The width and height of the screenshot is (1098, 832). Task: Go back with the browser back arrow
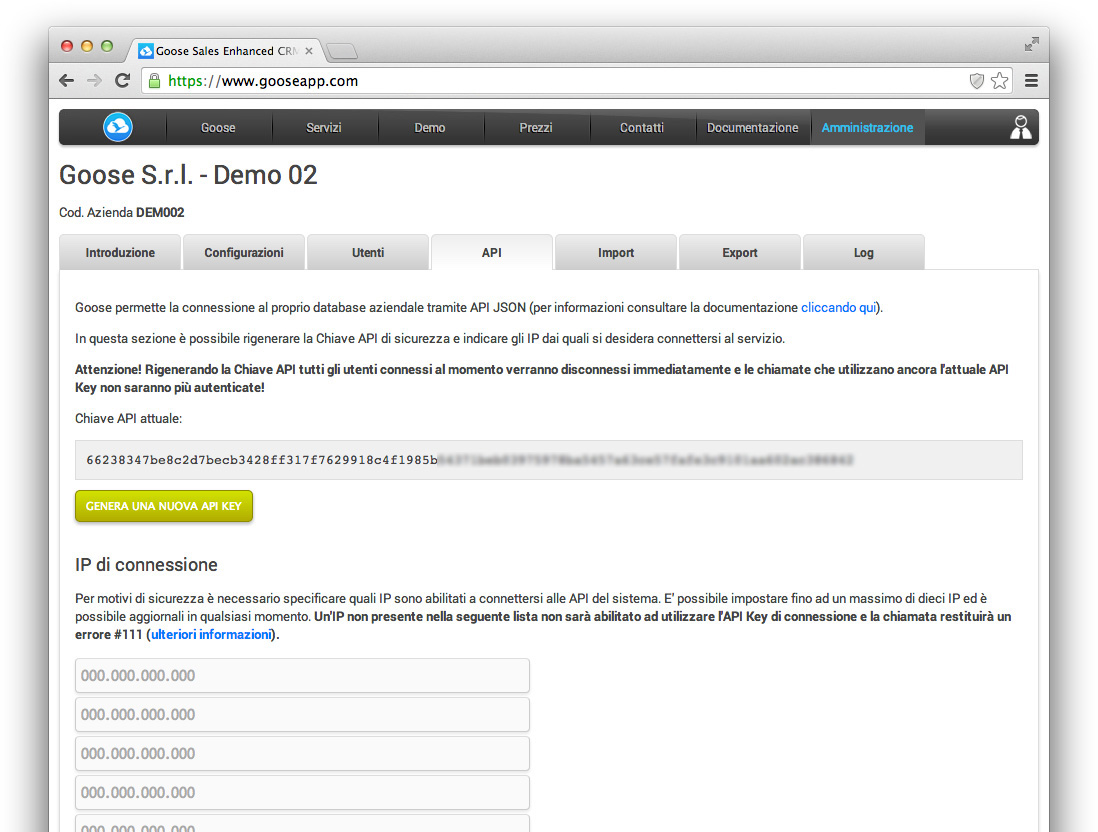coord(67,81)
